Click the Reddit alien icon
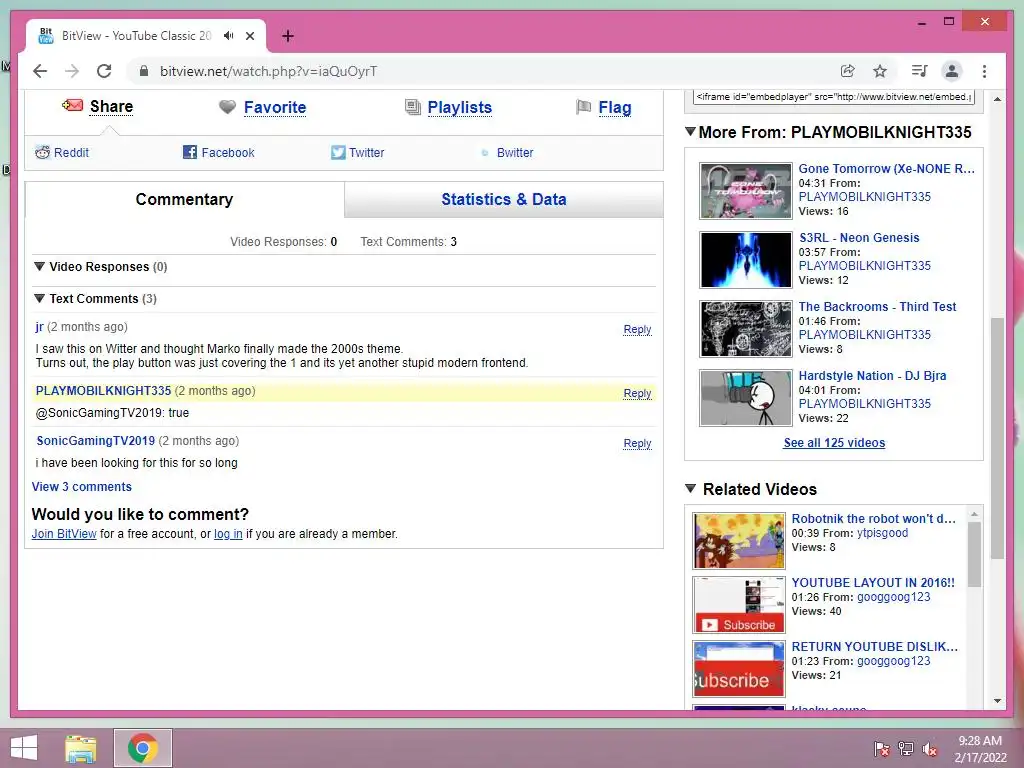Screen dimensions: 1024x768 (x=42, y=152)
